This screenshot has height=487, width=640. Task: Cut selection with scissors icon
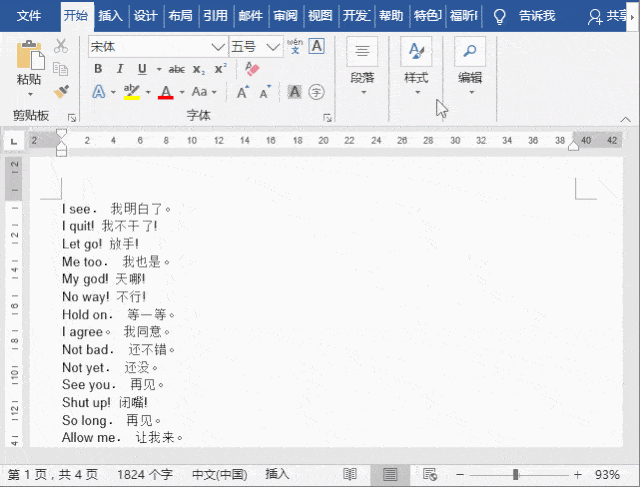(61, 46)
